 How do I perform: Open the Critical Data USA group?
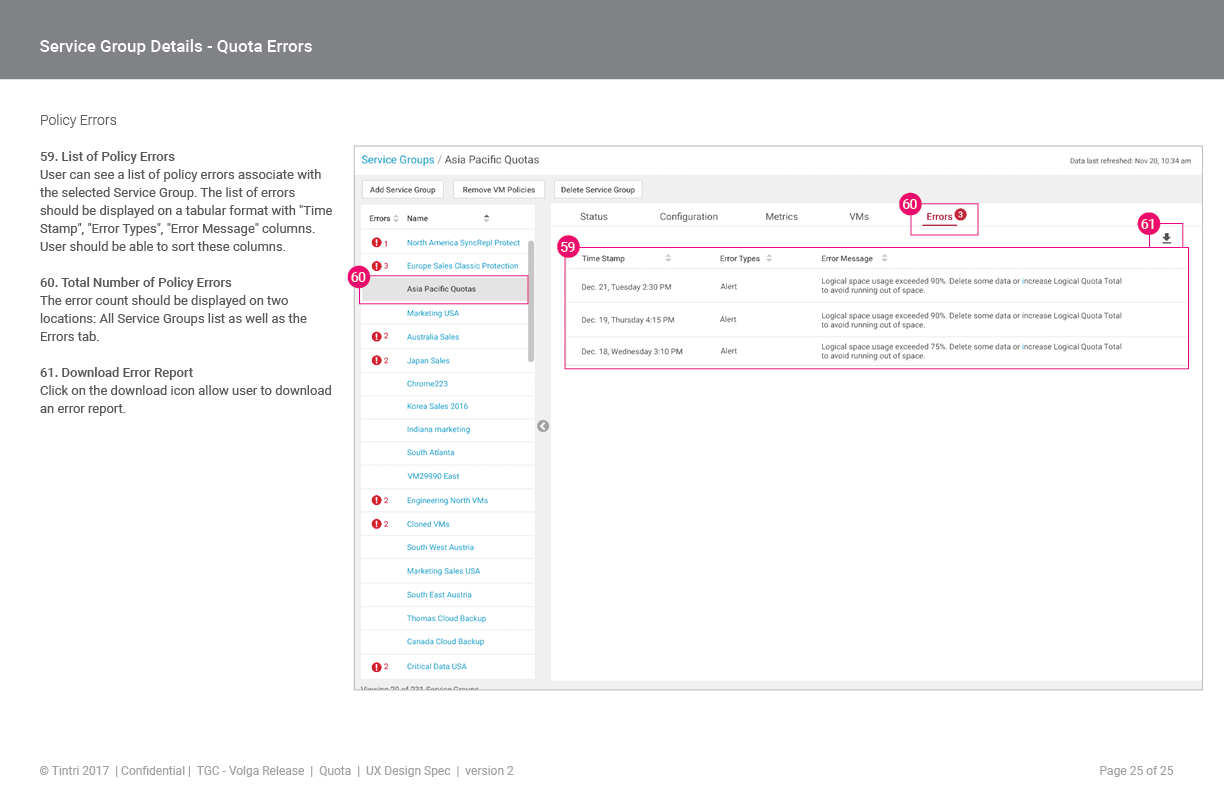436,666
